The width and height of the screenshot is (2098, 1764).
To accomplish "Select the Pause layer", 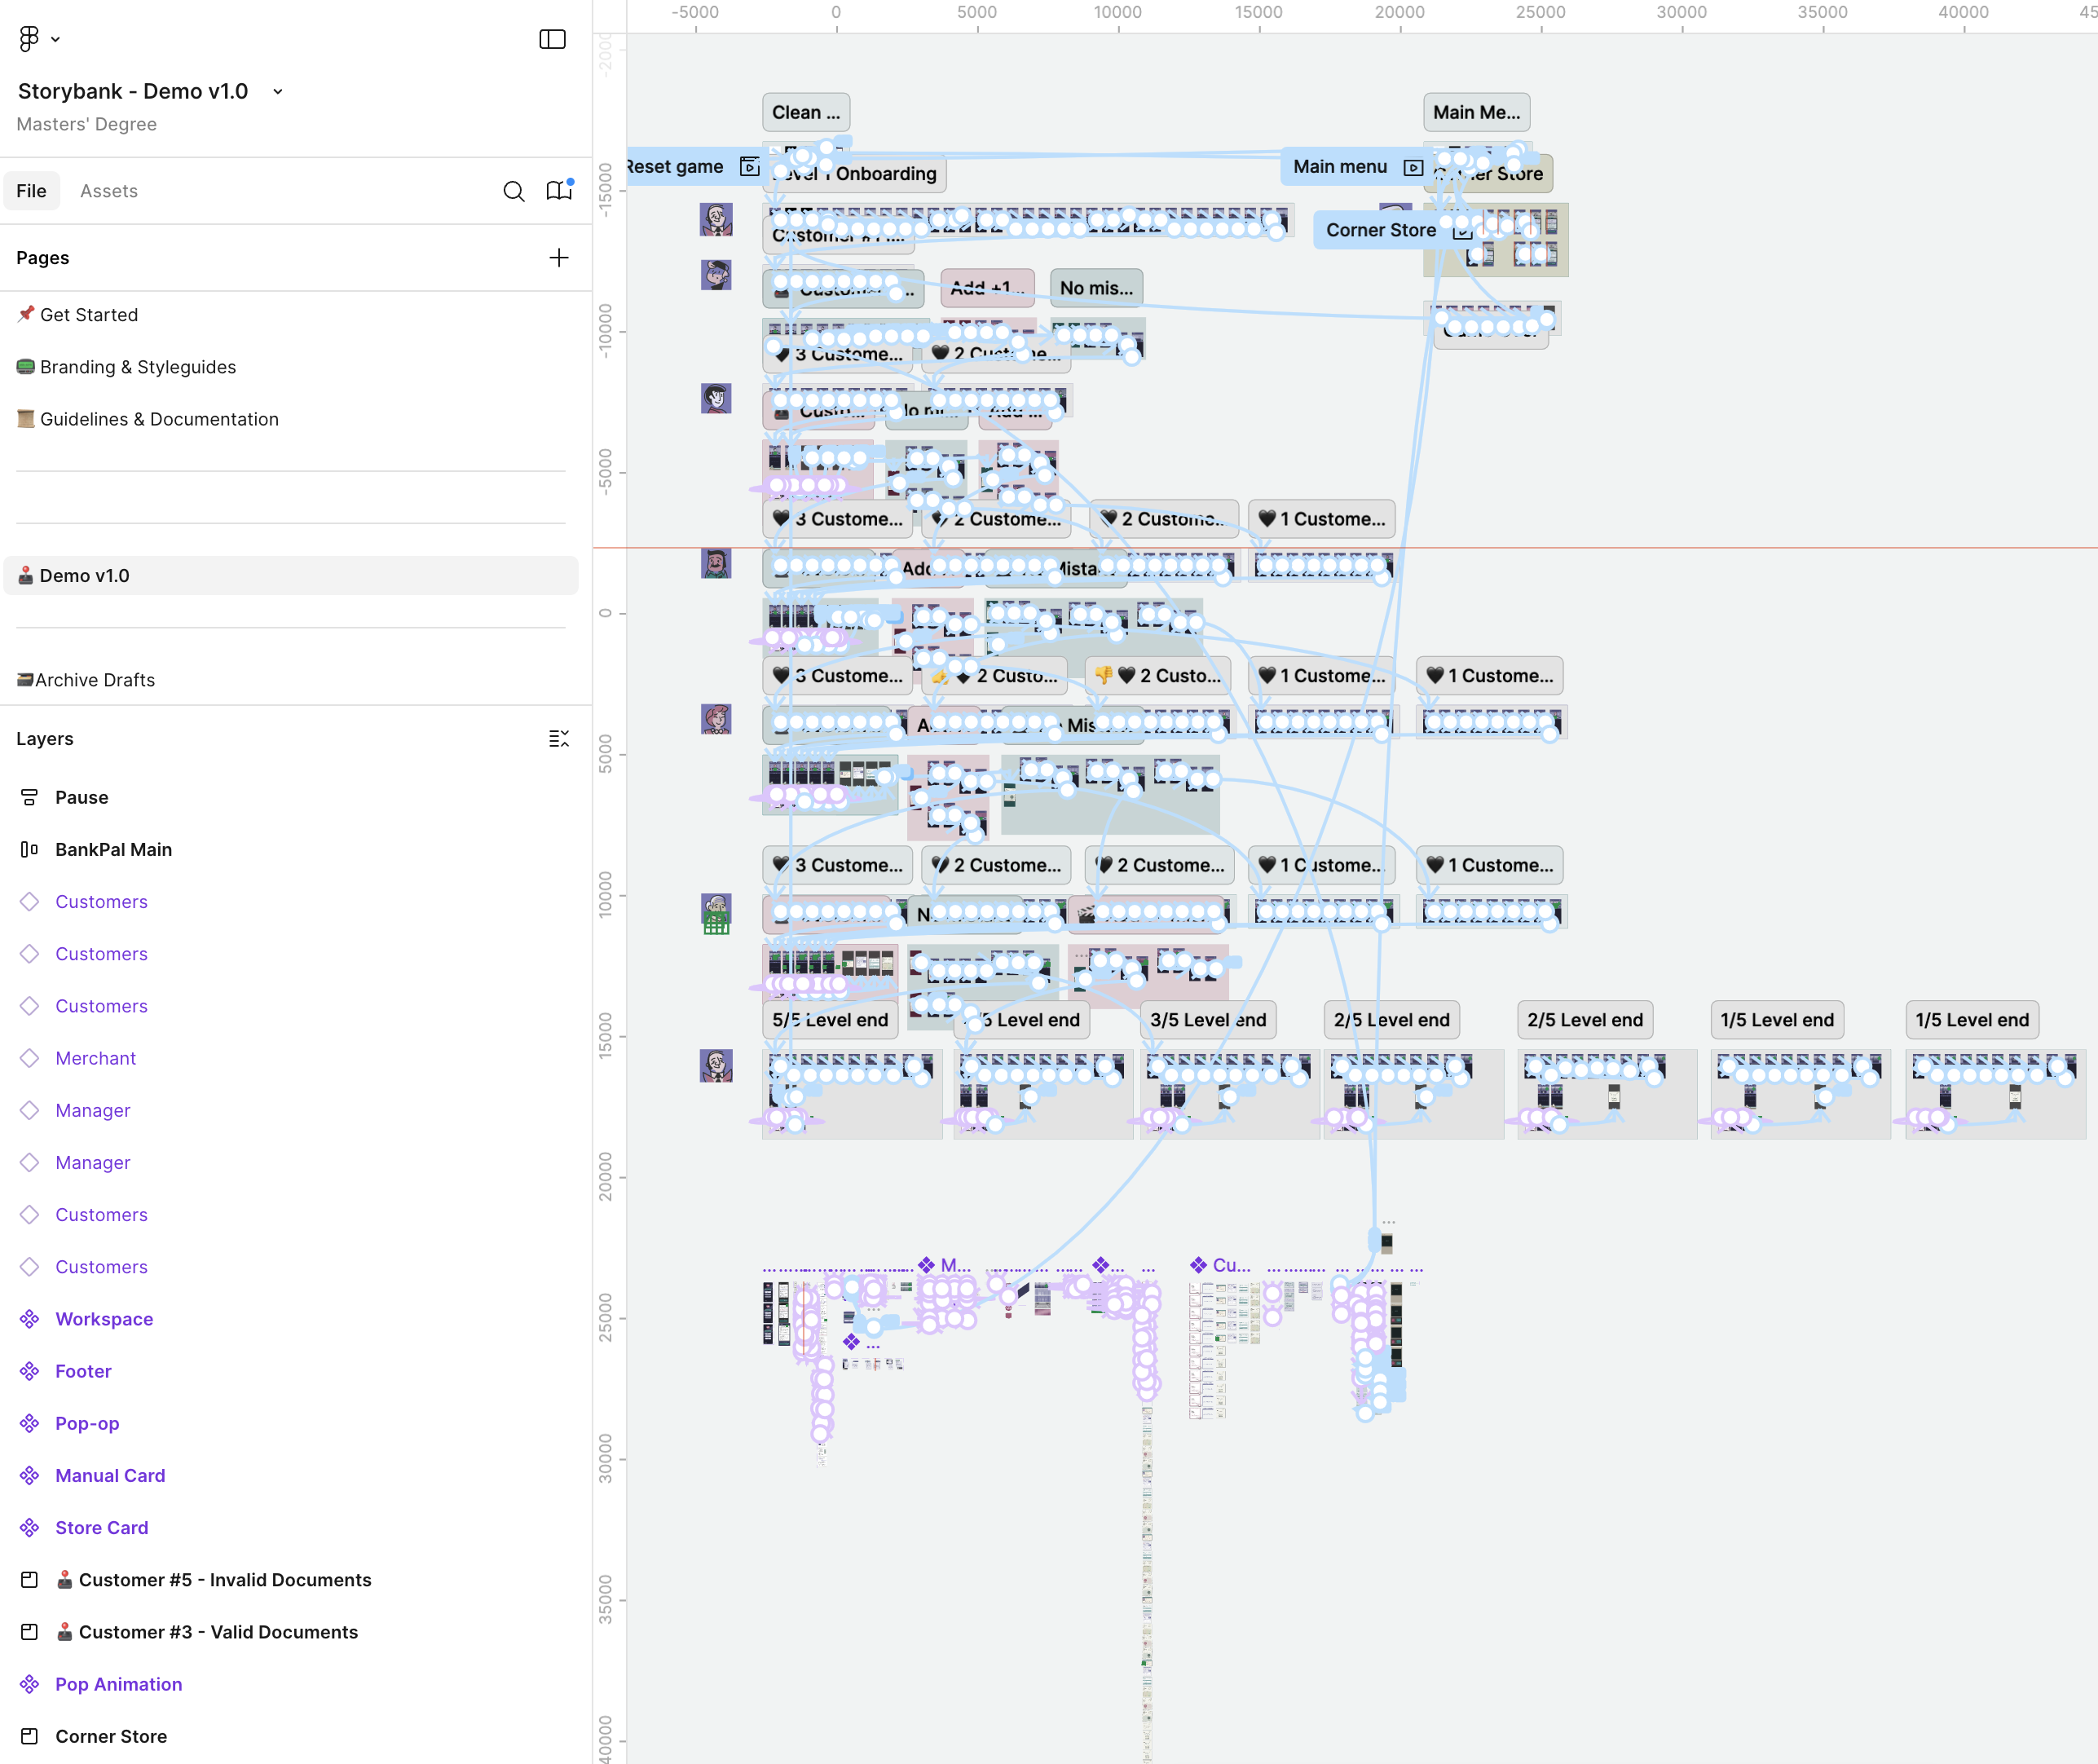I will [x=82, y=797].
